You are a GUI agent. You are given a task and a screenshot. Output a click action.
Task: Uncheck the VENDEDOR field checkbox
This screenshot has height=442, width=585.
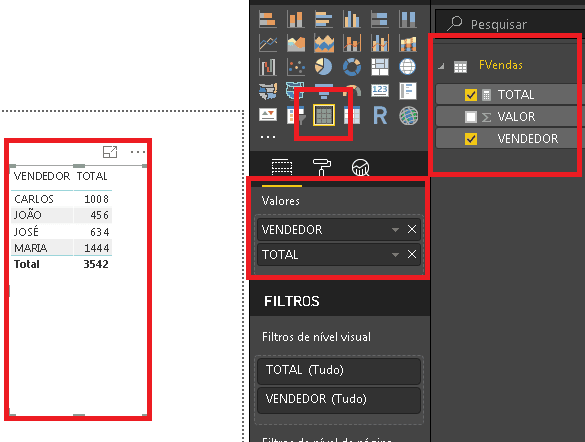click(471, 139)
